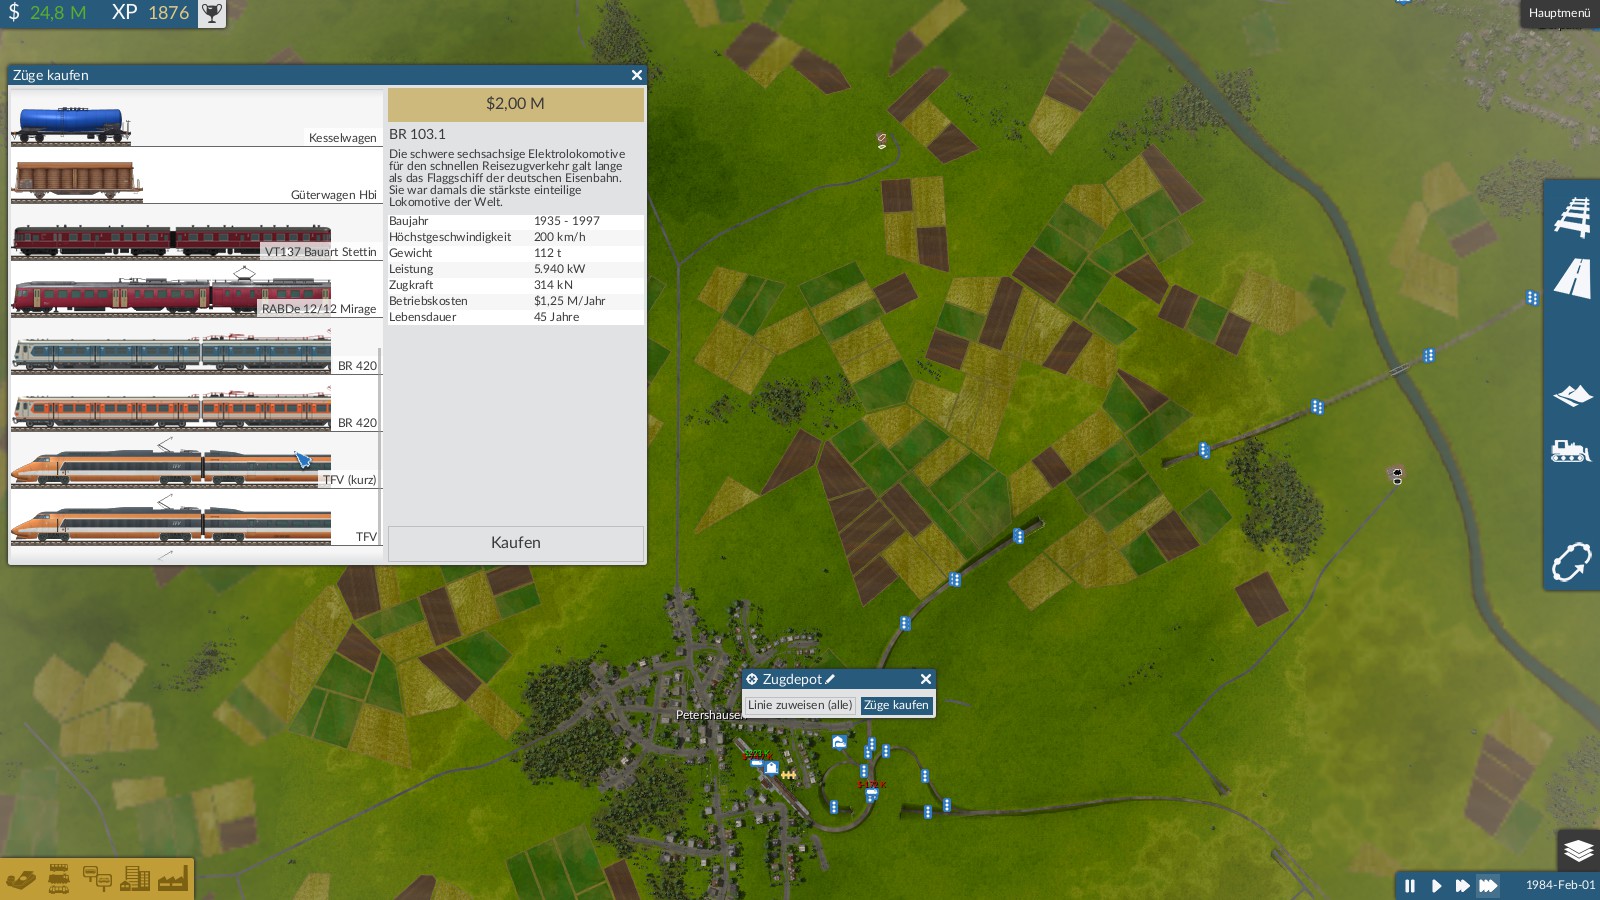Open the Hauptmenü
The height and width of the screenshot is (900, 1600).
[x=1559, y=13]
